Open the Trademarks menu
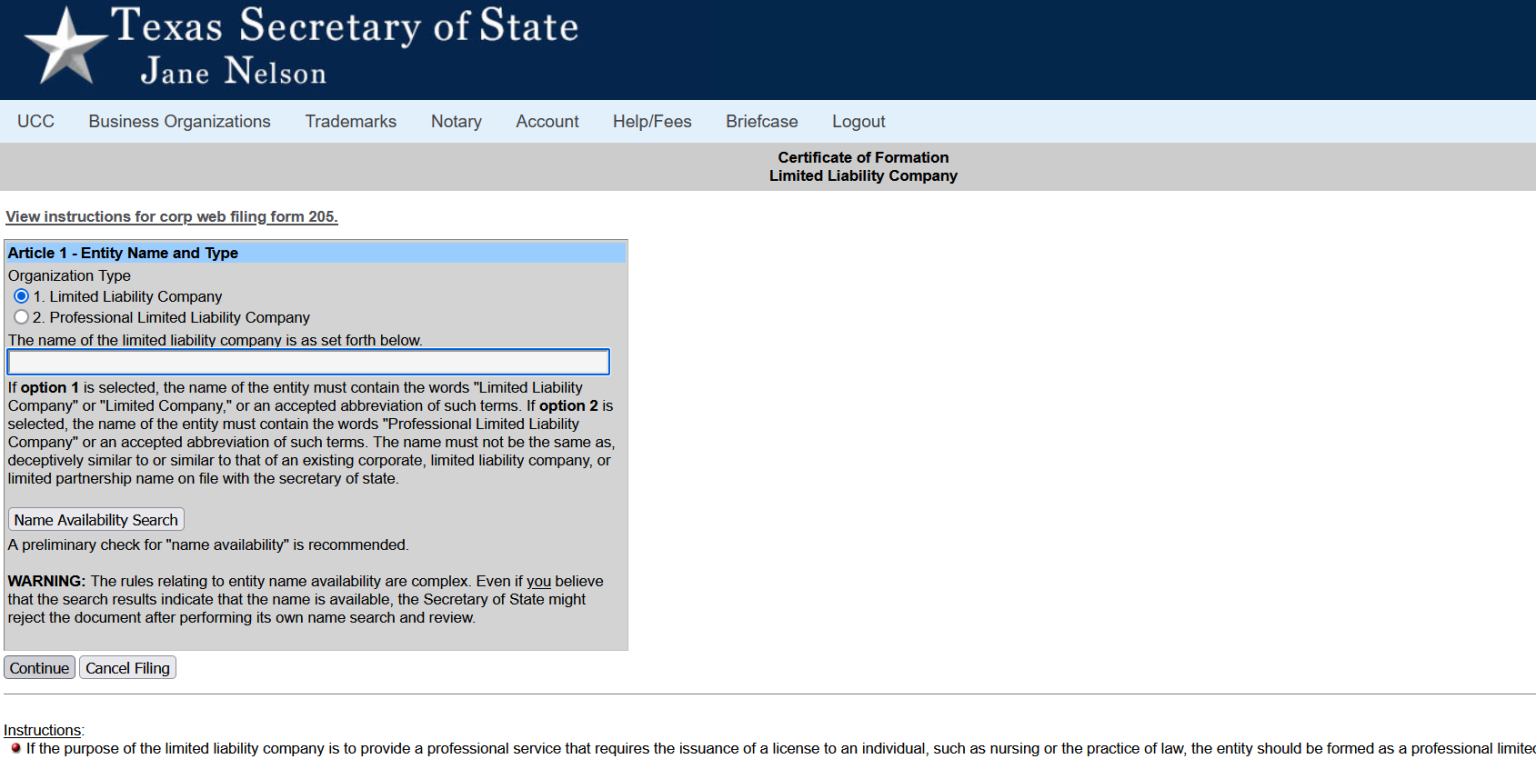Screen dimensions: 1536x769 tap(350, 121)
